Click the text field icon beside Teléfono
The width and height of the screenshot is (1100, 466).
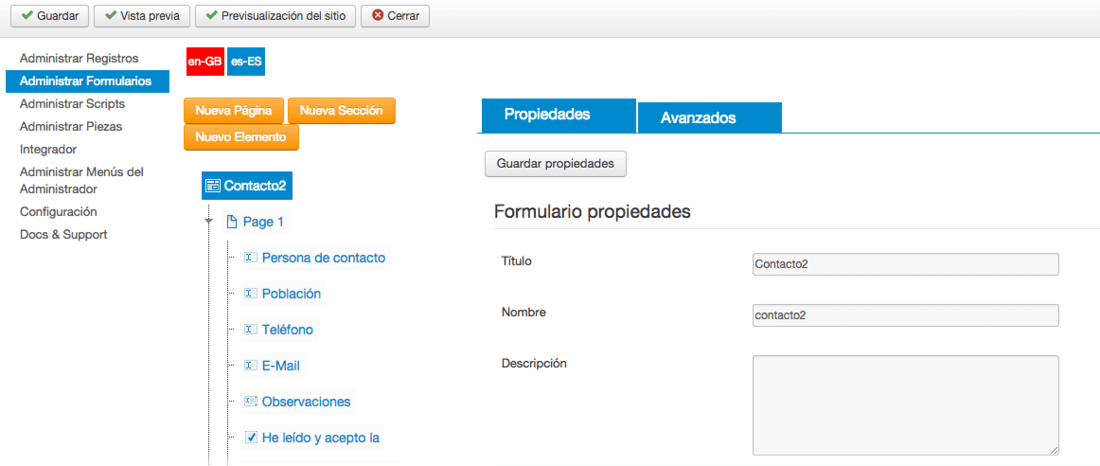(x=250, y=329)
